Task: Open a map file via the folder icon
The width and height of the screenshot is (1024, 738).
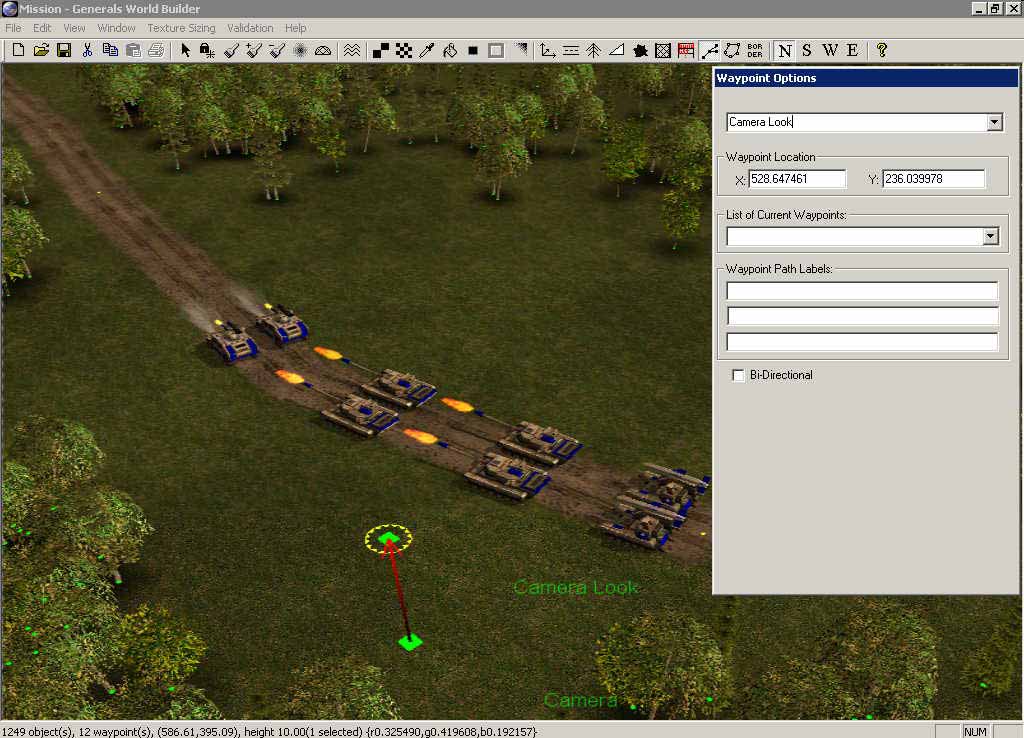Action: tap(41, 50)
